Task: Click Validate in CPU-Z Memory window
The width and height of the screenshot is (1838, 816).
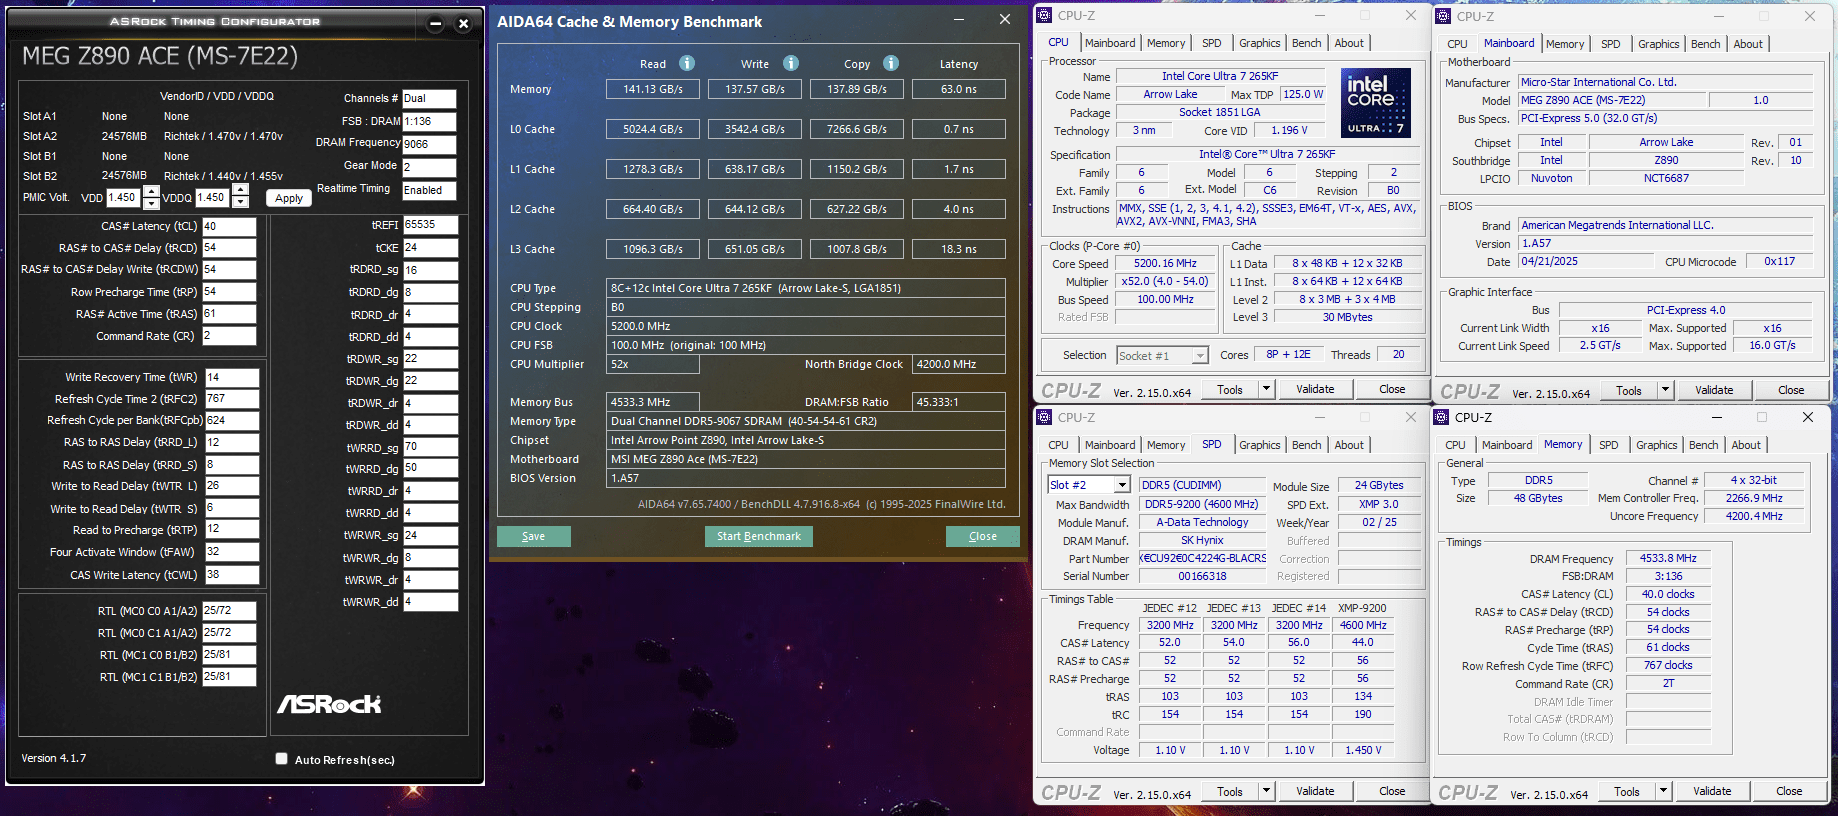Action: (1712, 791)
